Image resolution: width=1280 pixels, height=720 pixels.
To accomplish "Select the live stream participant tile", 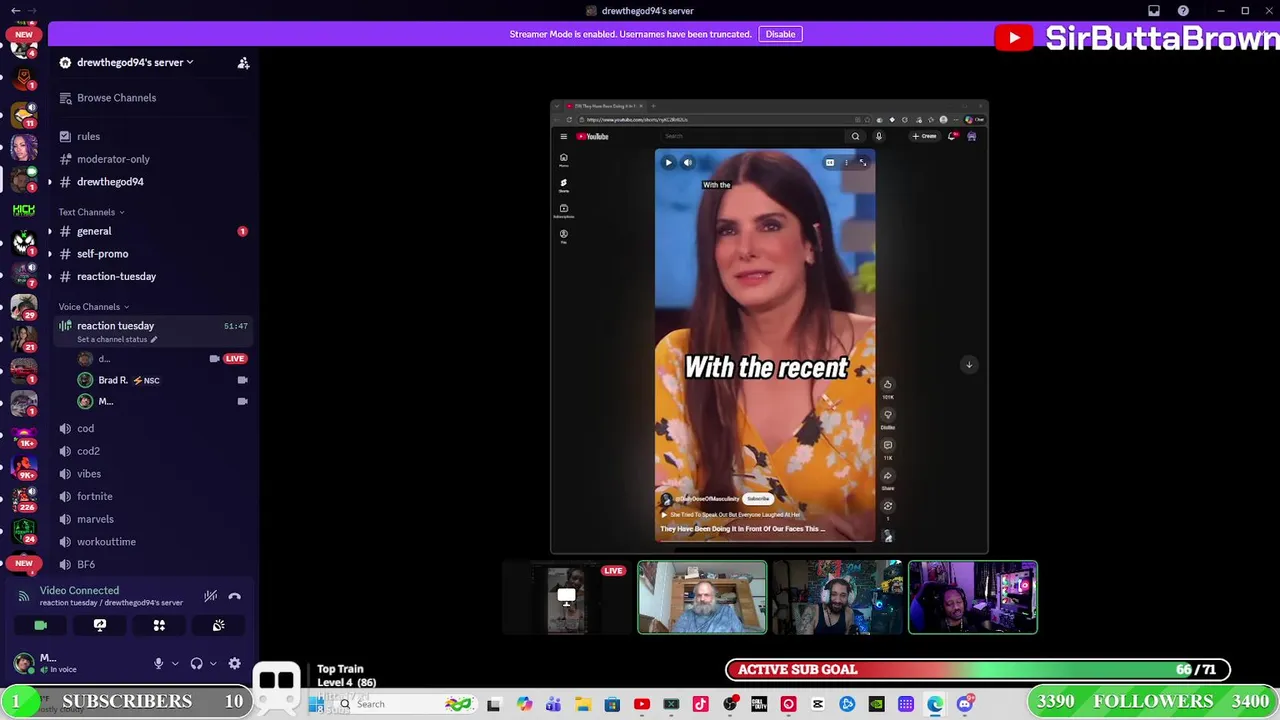I will [x=567, y=597].
